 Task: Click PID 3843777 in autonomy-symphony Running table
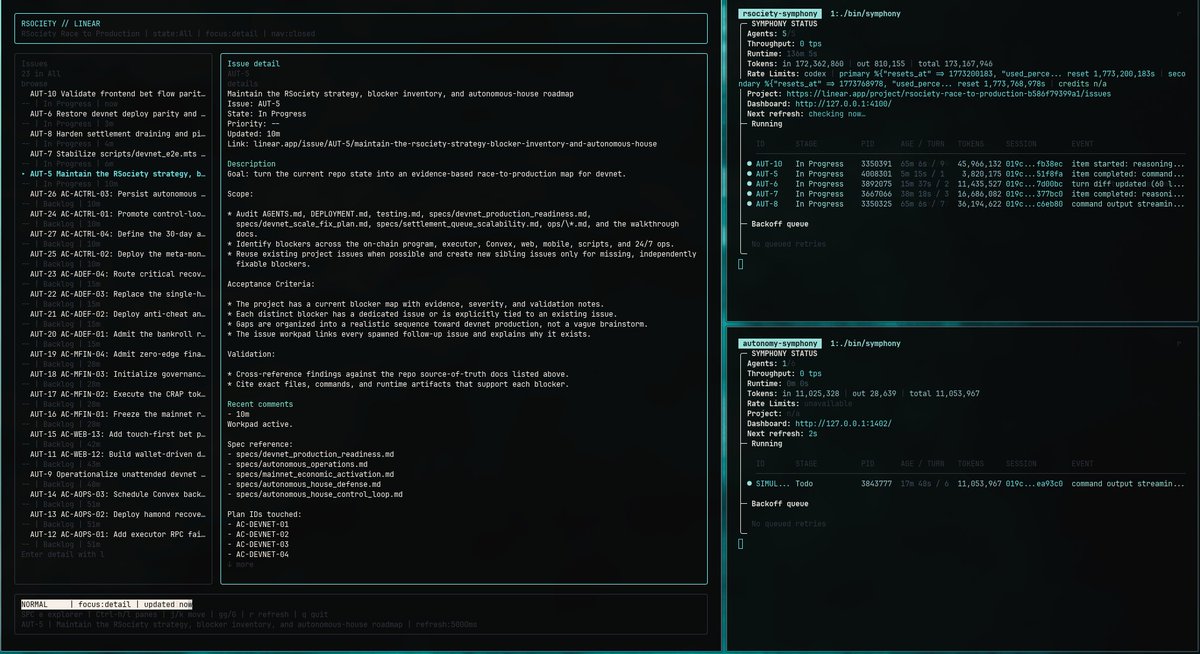coord(877,482)
